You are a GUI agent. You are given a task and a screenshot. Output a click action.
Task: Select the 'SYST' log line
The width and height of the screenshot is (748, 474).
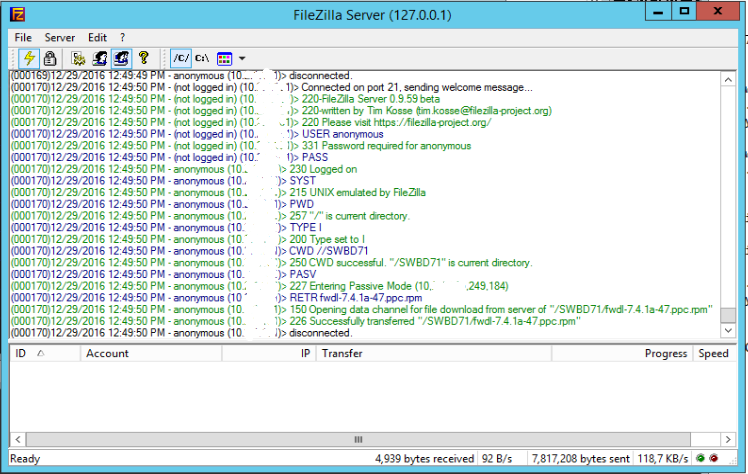tap(163, 181)
